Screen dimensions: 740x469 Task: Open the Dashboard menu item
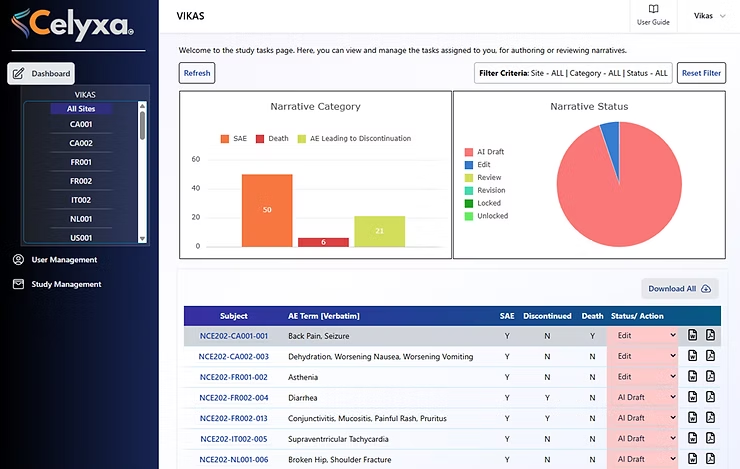pos(41,74)
